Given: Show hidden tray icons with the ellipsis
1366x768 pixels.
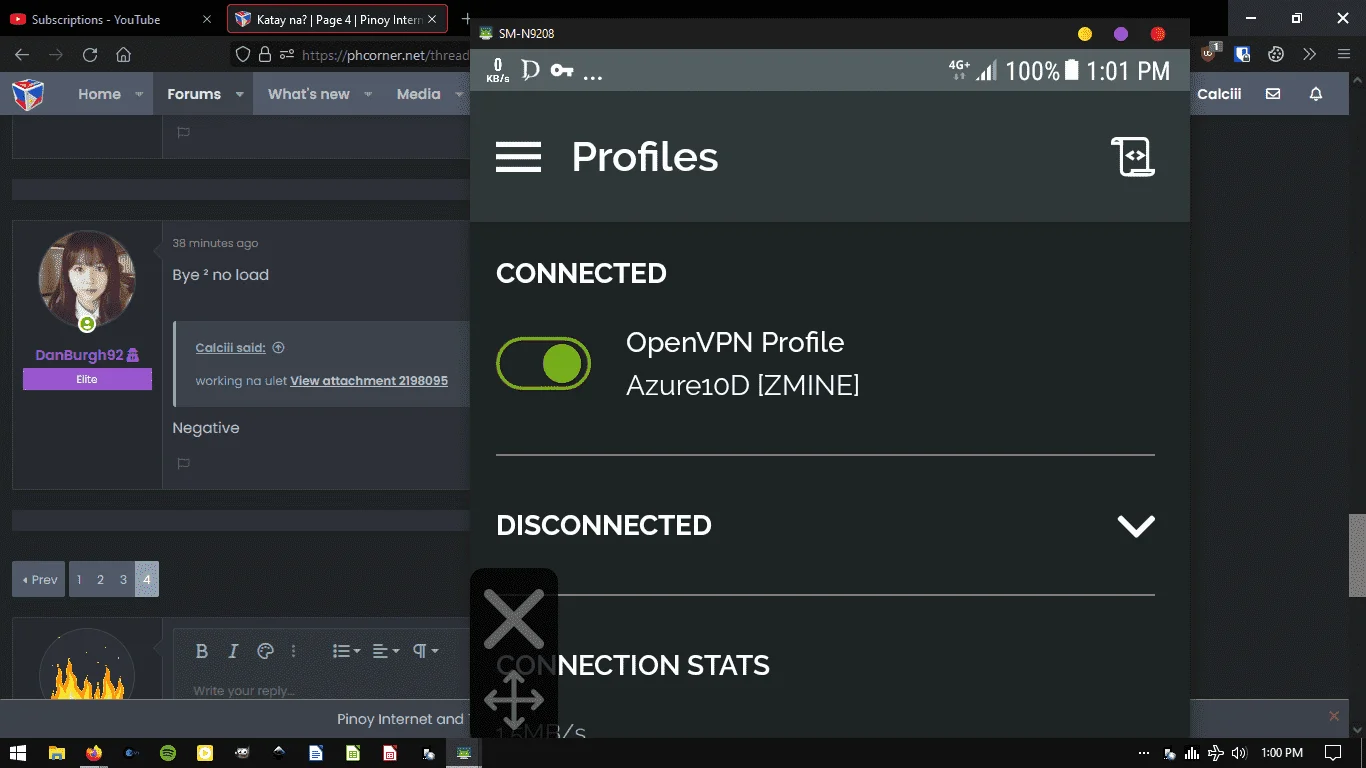Looking at the screenshot, I should [x=1145, y=753].
